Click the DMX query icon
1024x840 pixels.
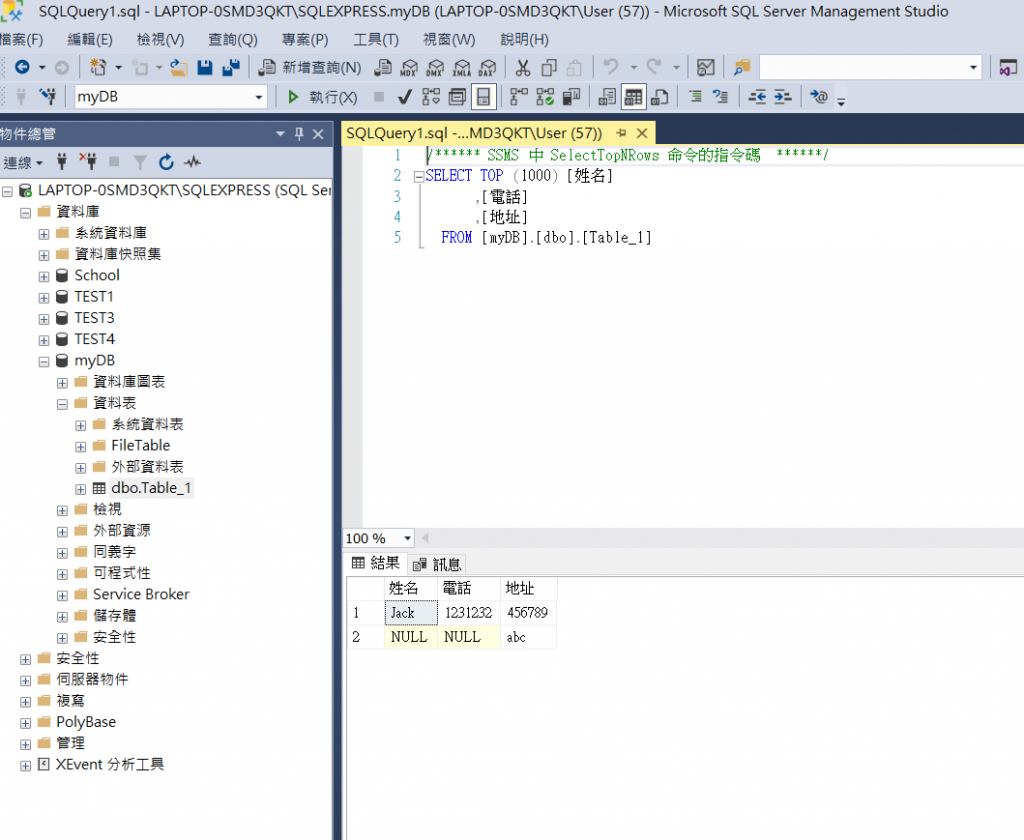tap(435, 67)
